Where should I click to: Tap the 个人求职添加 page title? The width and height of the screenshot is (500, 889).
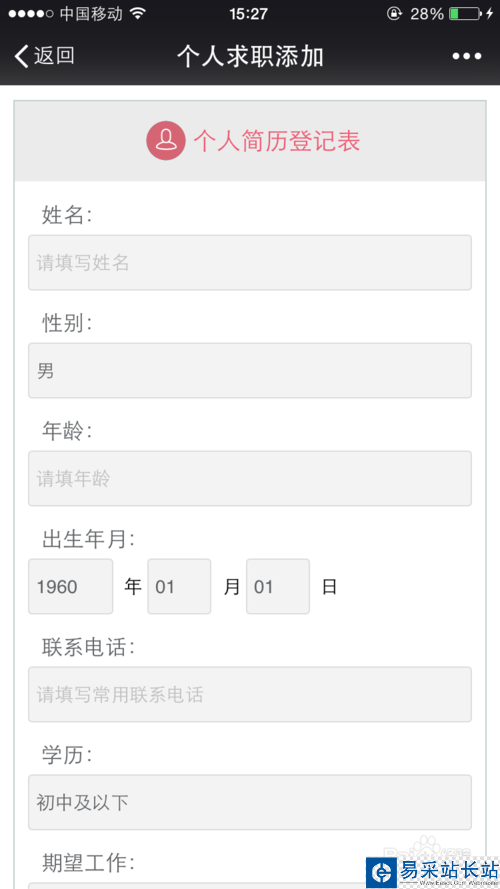click(250, 57)
